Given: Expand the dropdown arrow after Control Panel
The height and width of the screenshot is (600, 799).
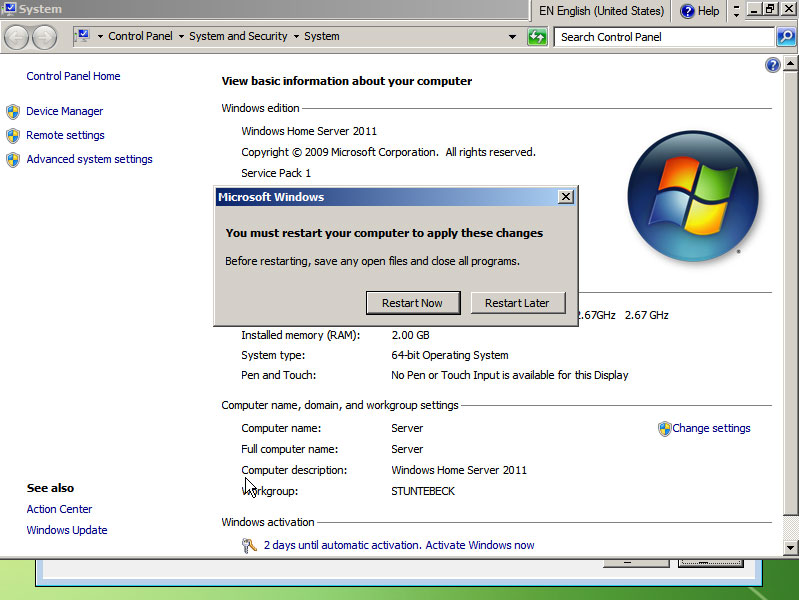Looking at the screenshot, I should (181, 37).
